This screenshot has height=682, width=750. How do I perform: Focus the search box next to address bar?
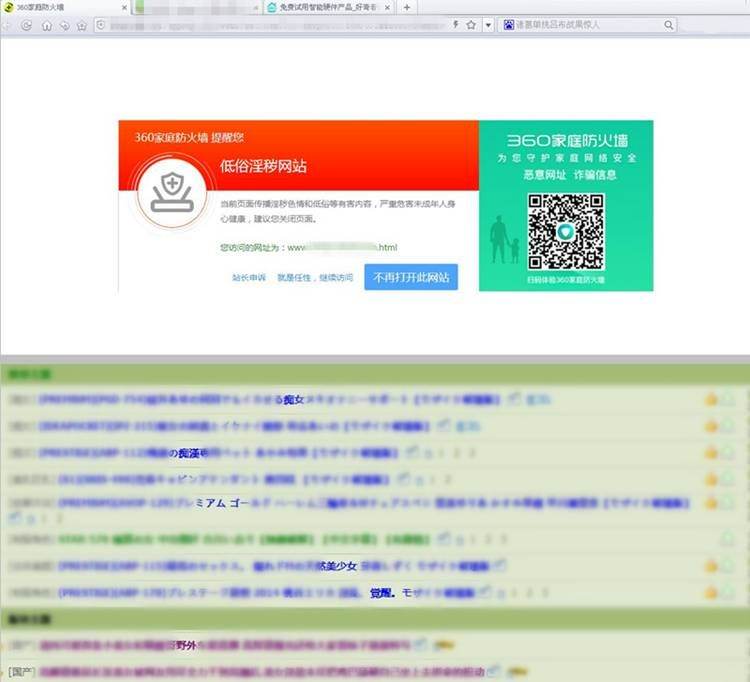[588, 25]
